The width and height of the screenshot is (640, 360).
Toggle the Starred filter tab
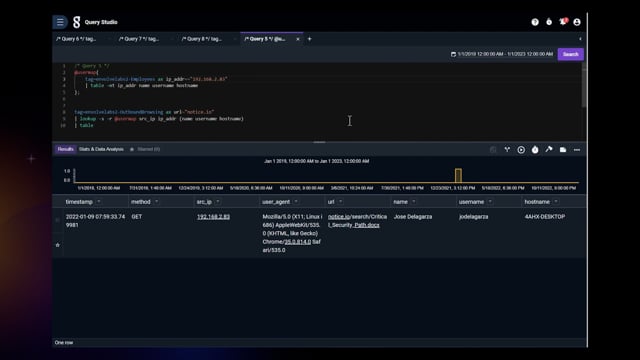[145, 149]
